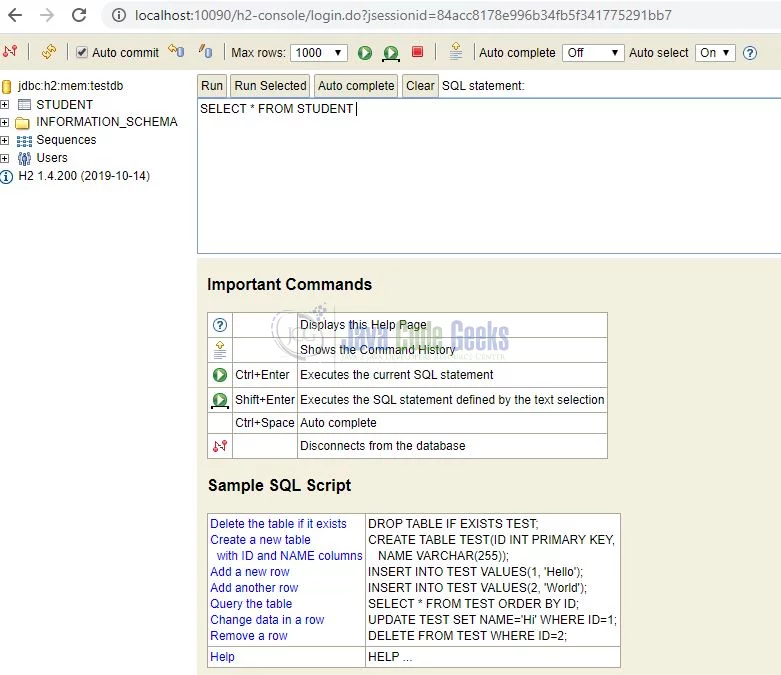Select the Users label in the tree

[x=52, y=158]
